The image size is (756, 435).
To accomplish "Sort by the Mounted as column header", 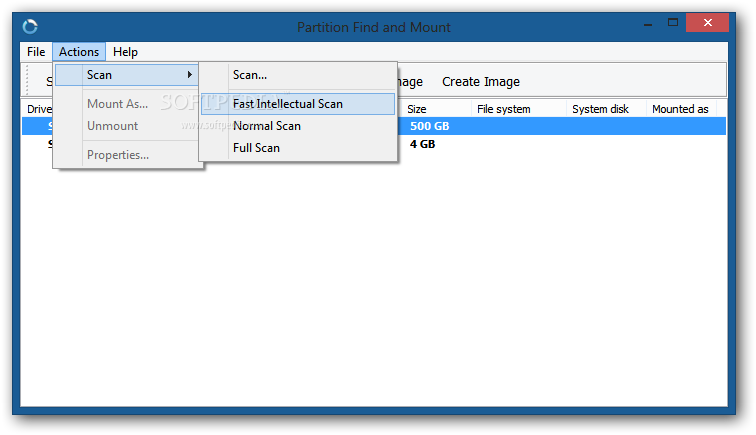I will (x=681, y=109).
